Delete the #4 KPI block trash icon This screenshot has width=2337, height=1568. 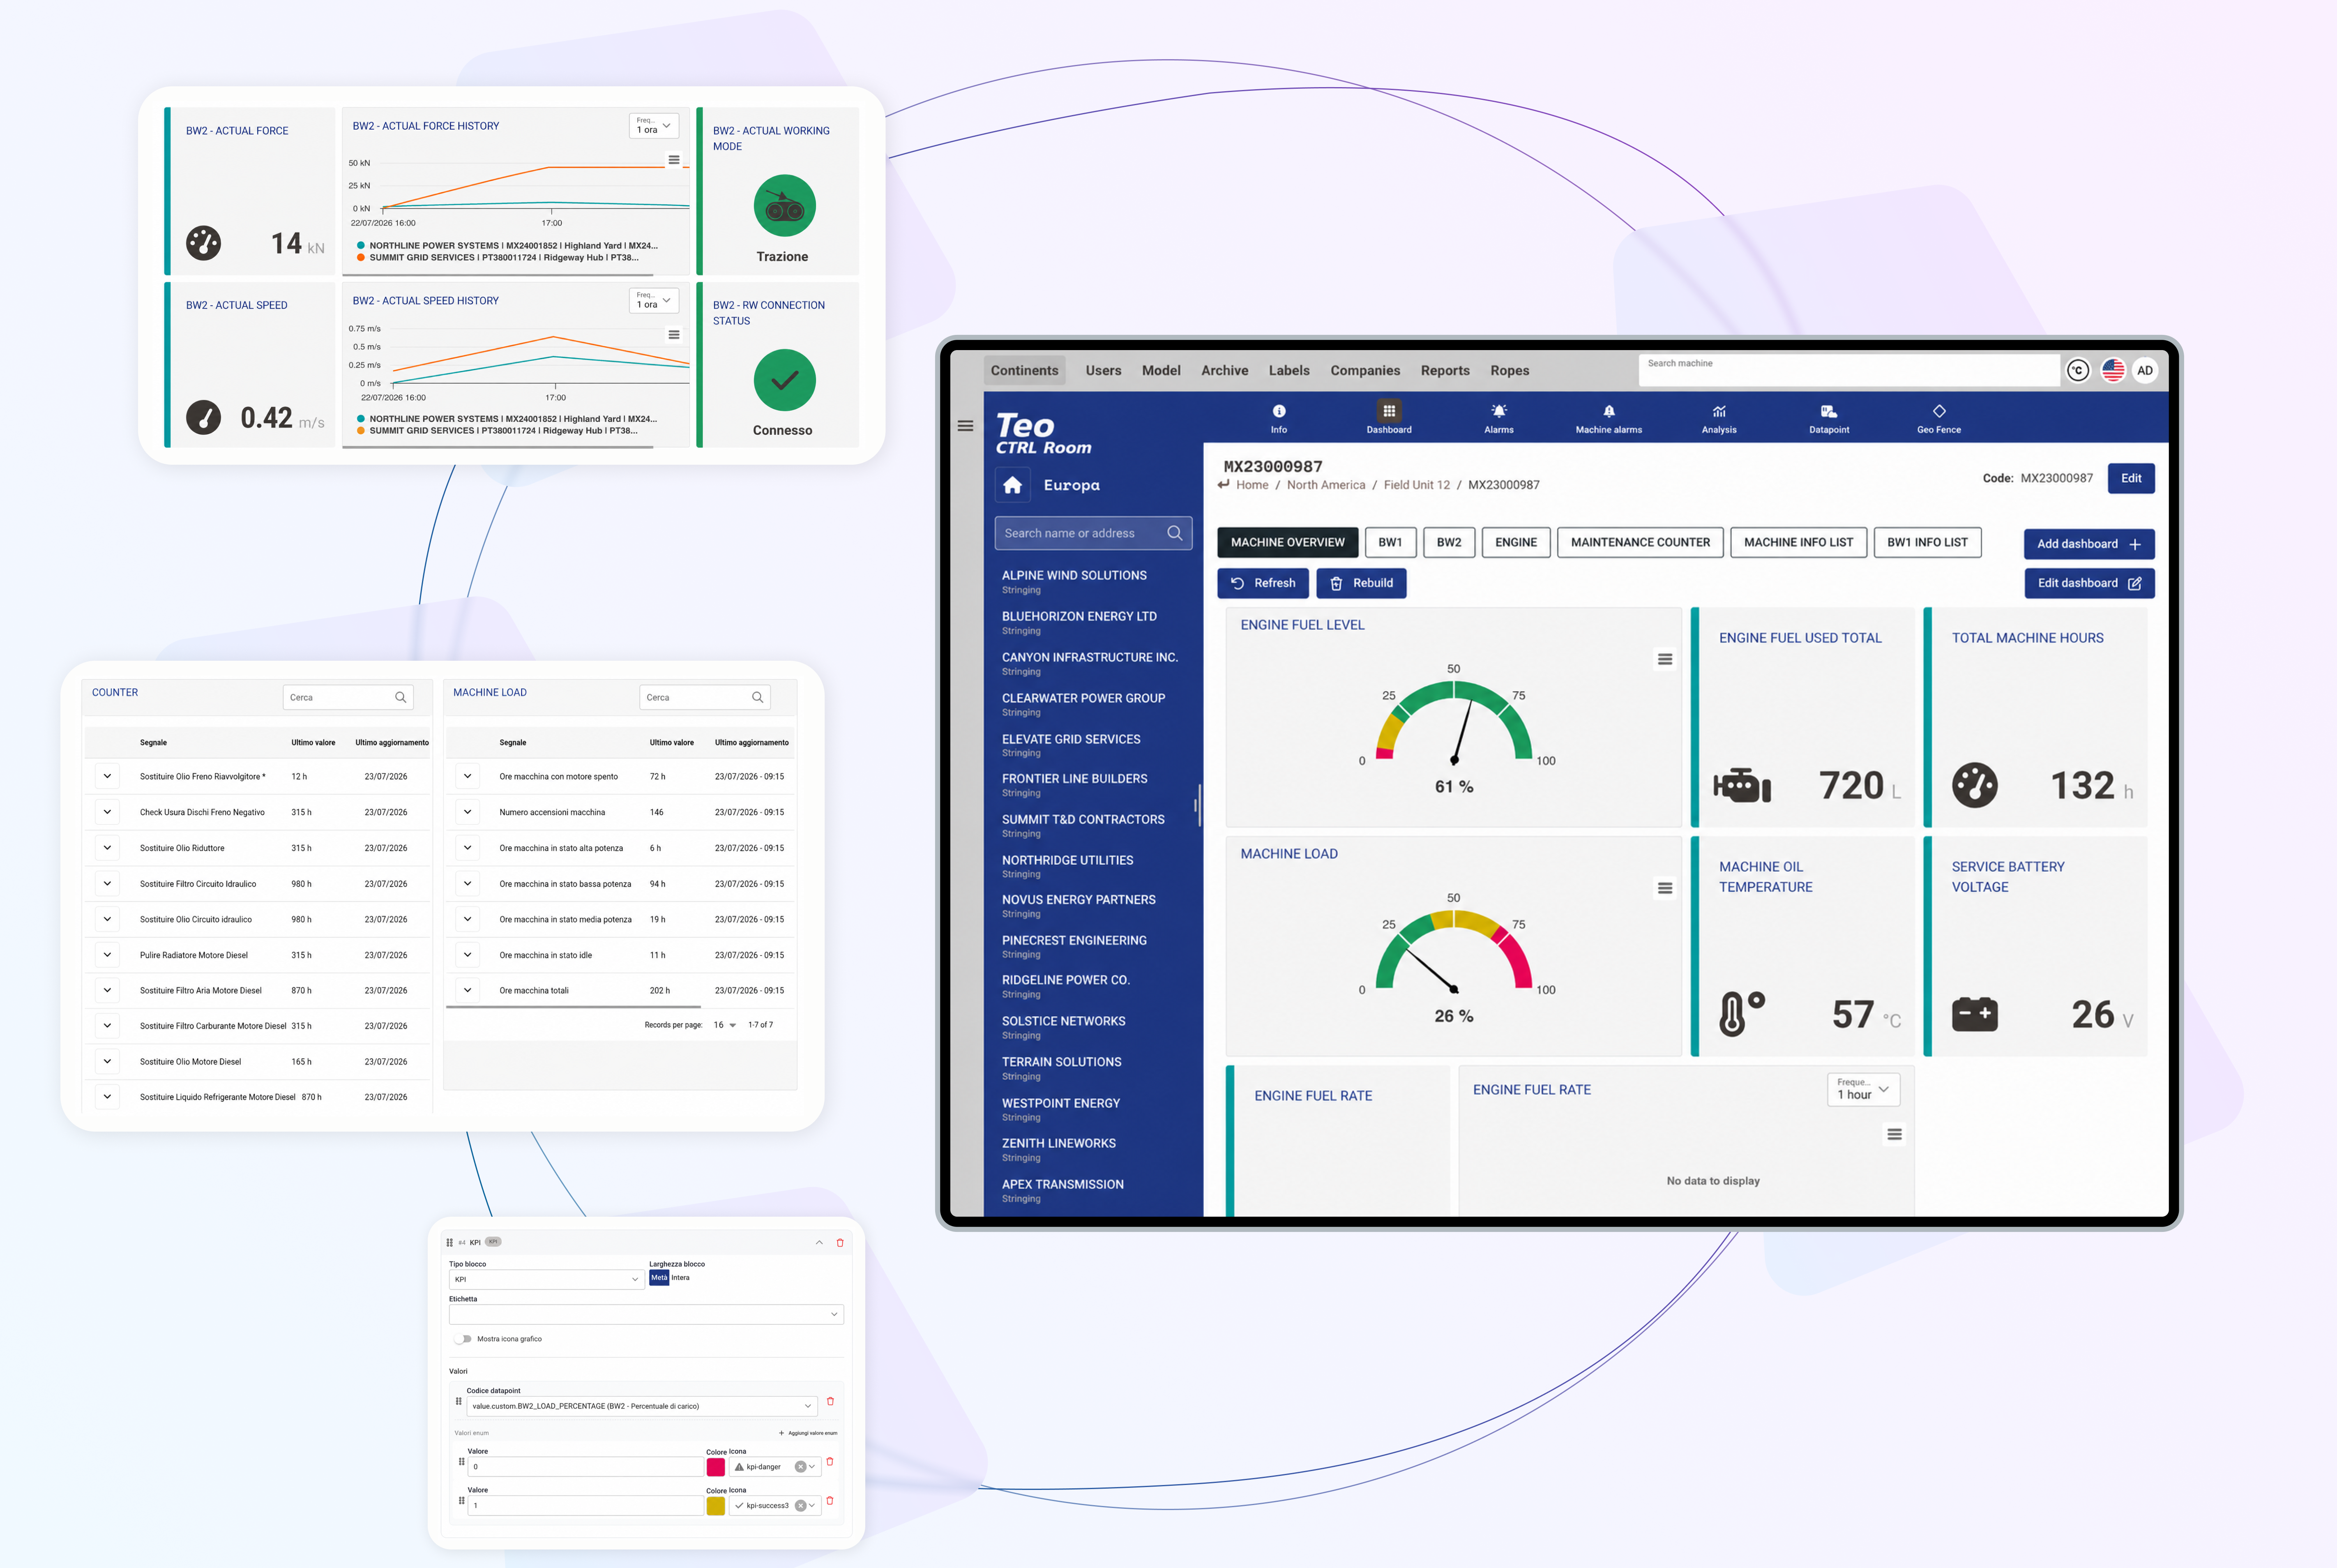tap(839, 1243)
